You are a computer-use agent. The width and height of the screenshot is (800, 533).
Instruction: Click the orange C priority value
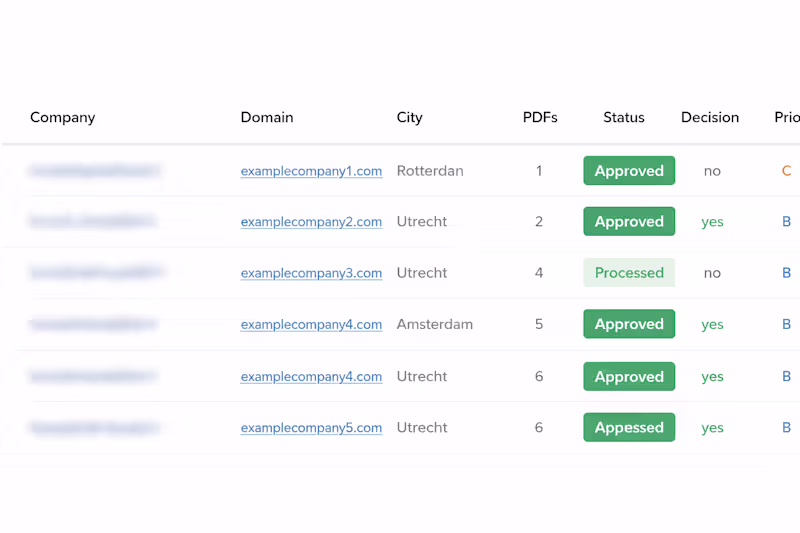pos(787,171)
